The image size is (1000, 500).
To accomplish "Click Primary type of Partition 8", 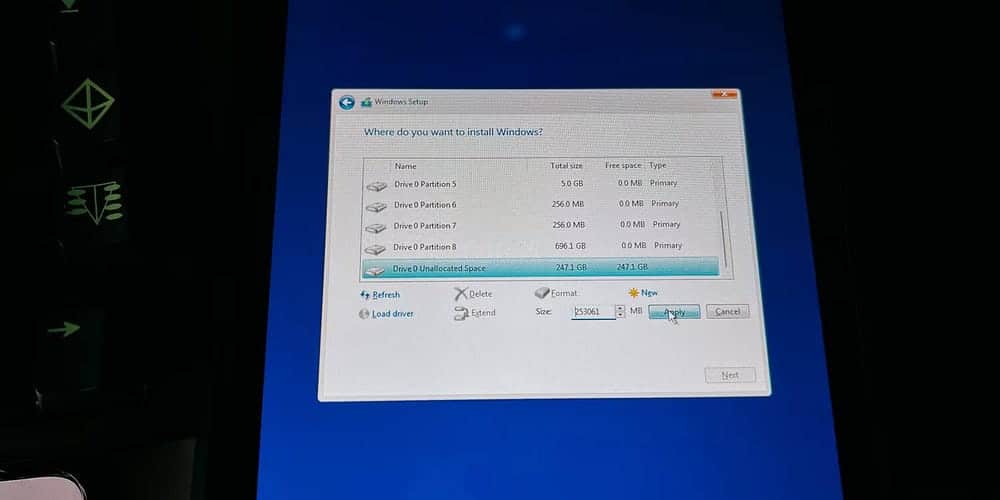I will (668, 245).
